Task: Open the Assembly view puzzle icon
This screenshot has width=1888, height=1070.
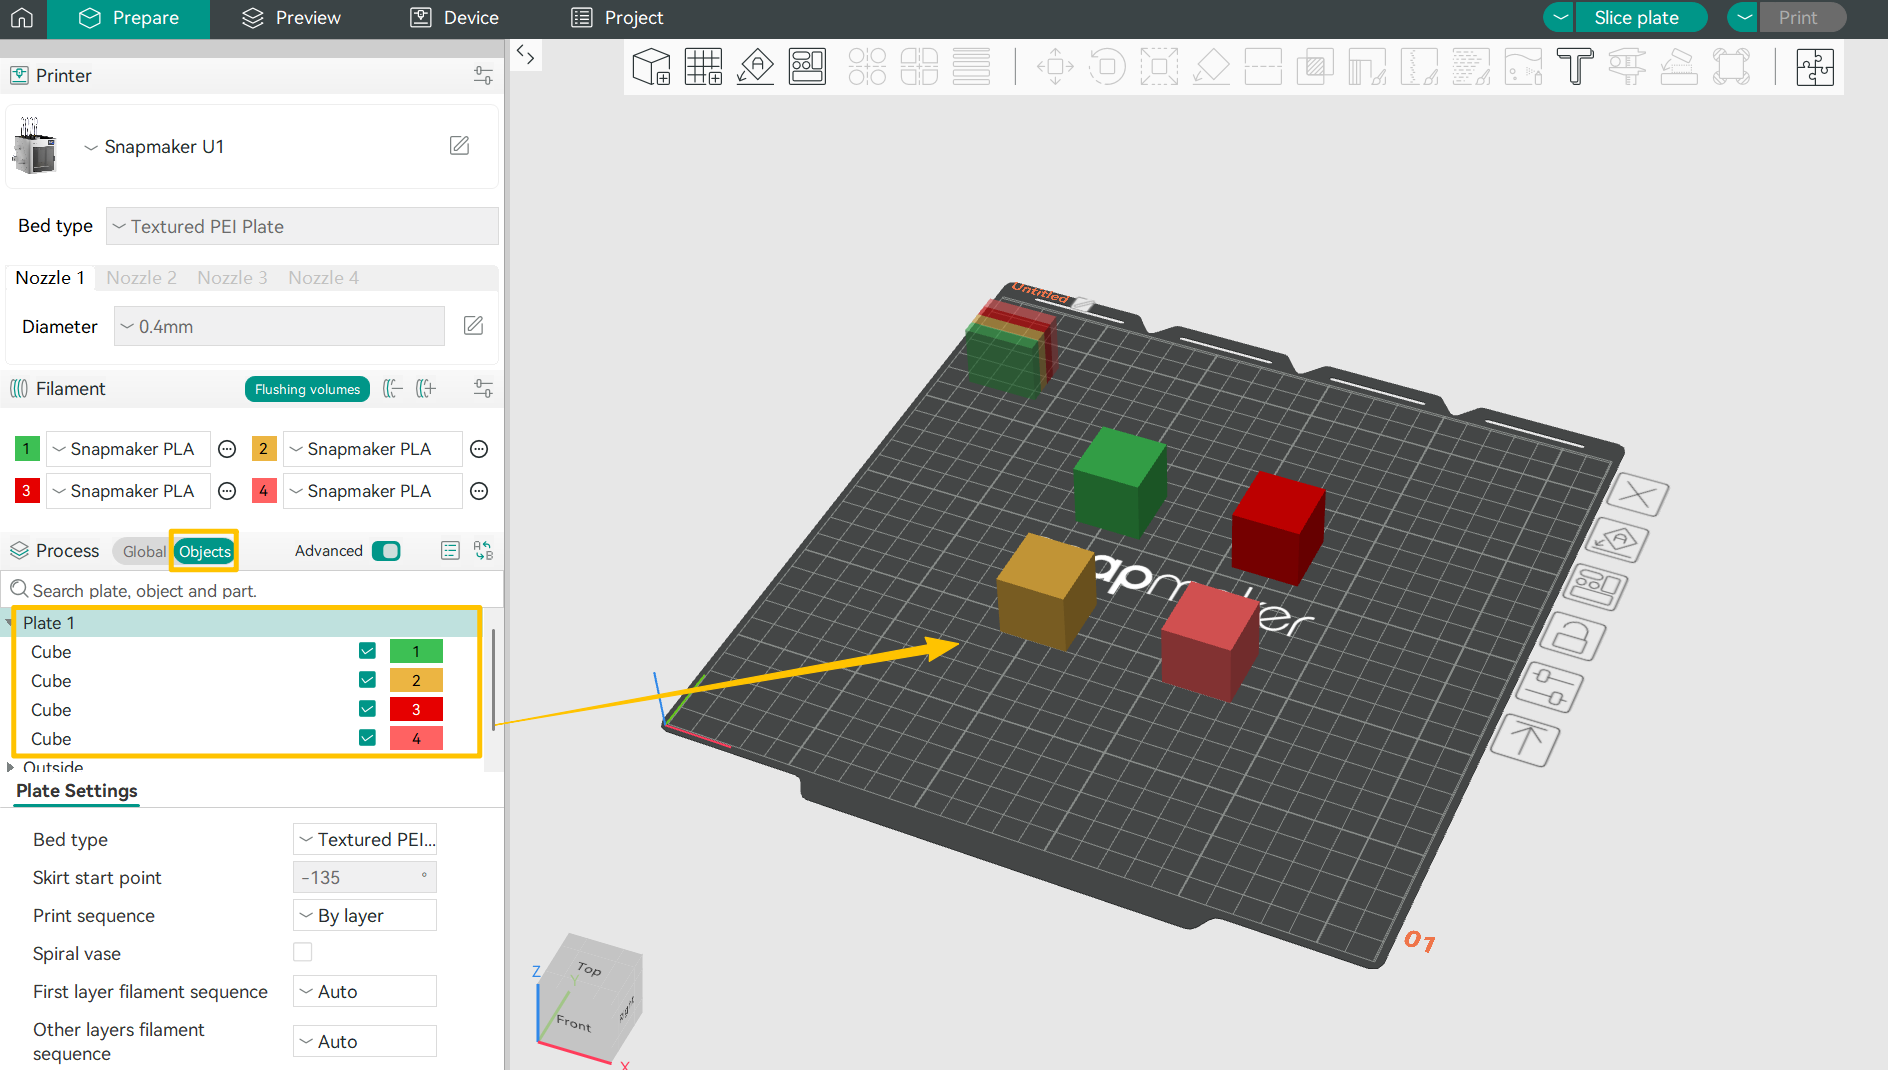Action: coord(1814,67)
